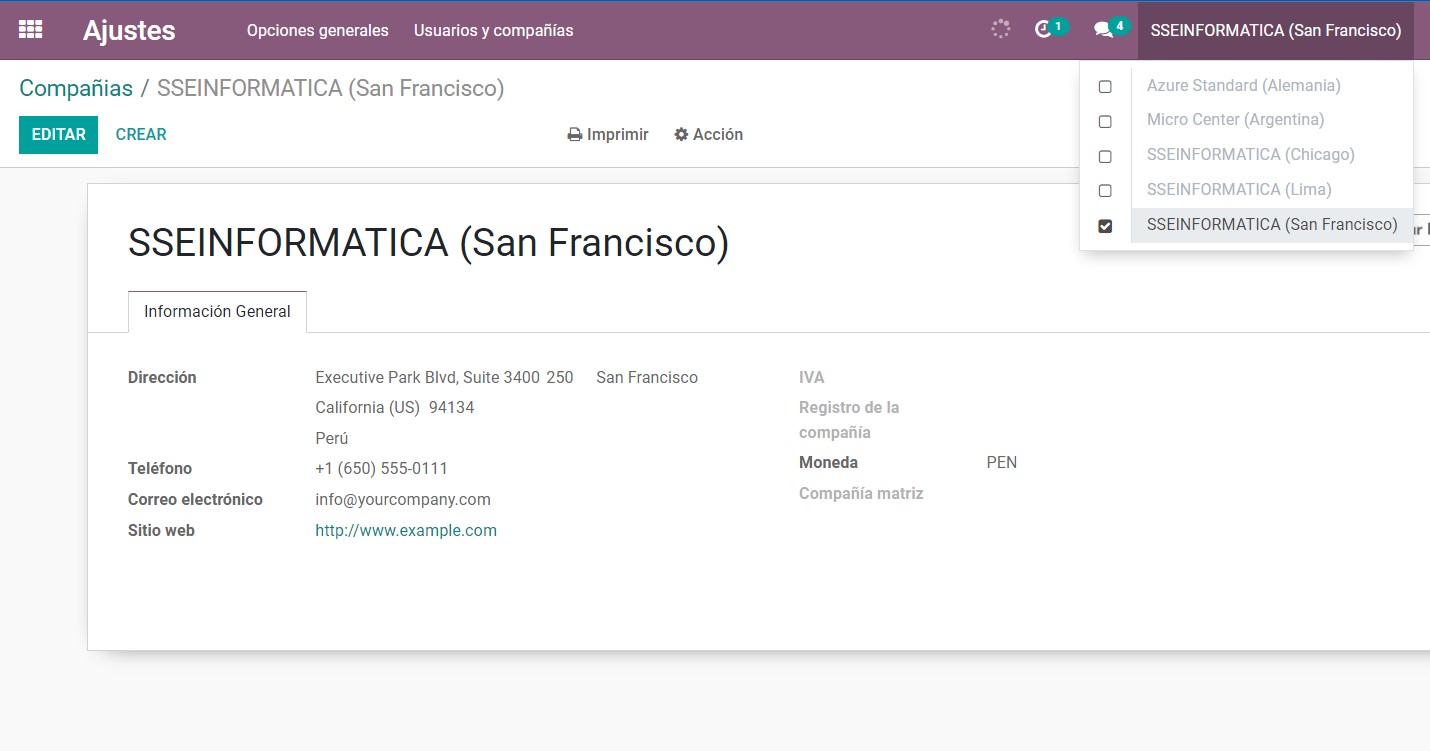Open the Usuarios y compañías menu
1430x751 pixels.
click(x=494, y=30)
